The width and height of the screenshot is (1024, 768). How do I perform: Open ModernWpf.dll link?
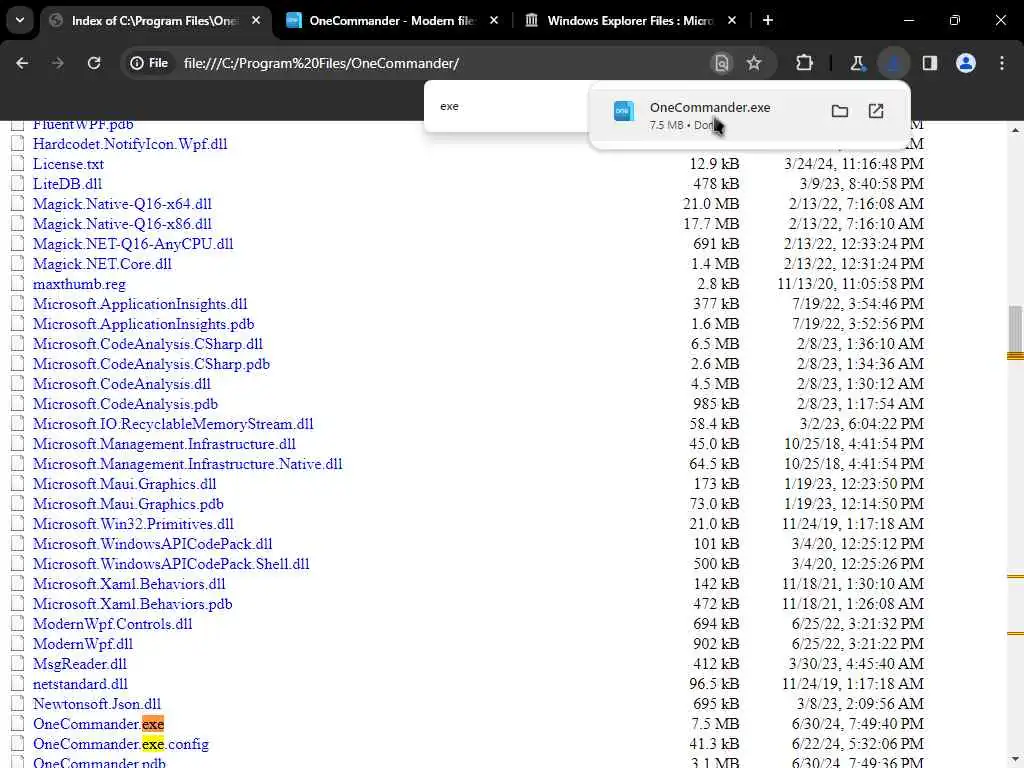(x=83, y=644)
